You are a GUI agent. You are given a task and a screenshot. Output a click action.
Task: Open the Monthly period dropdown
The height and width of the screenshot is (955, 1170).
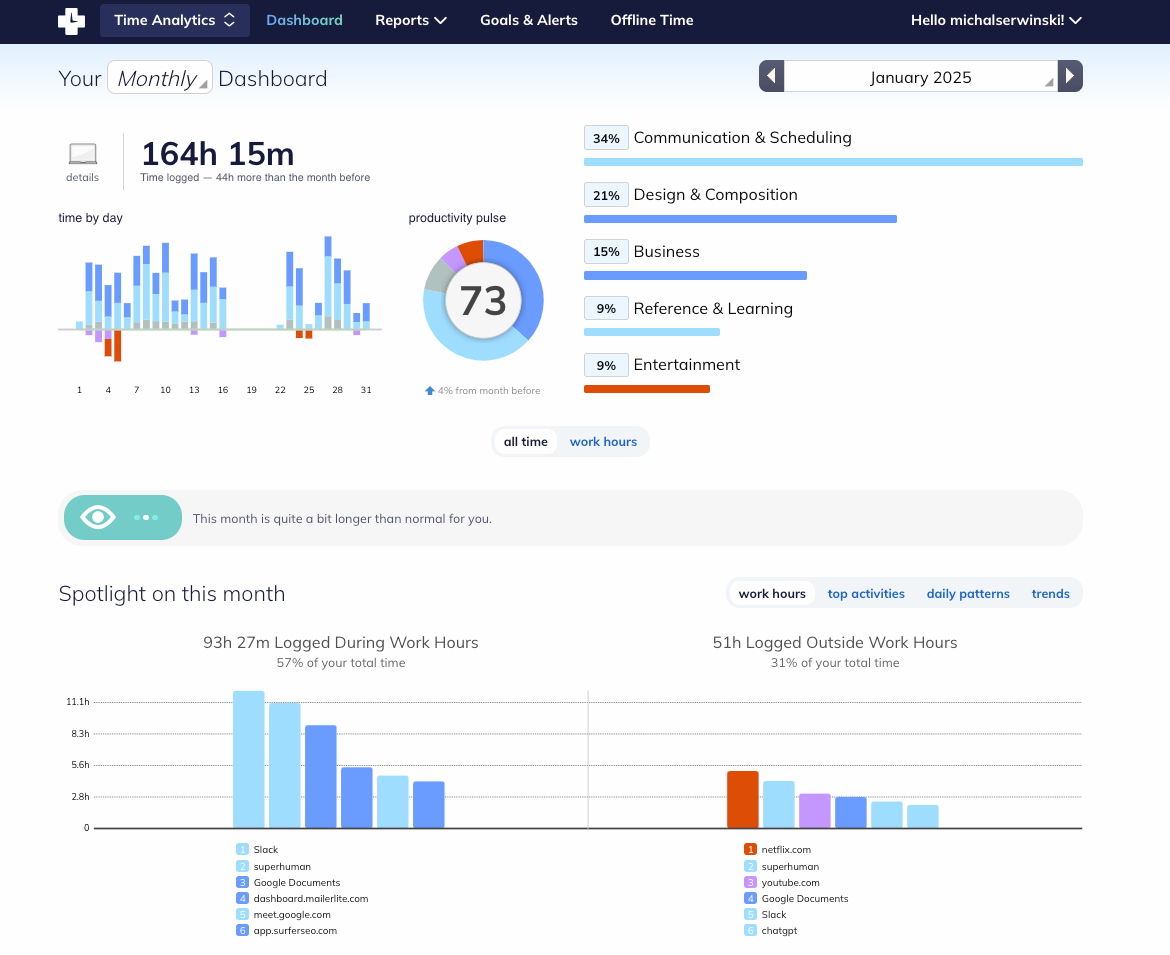click(x=160, y=78)
